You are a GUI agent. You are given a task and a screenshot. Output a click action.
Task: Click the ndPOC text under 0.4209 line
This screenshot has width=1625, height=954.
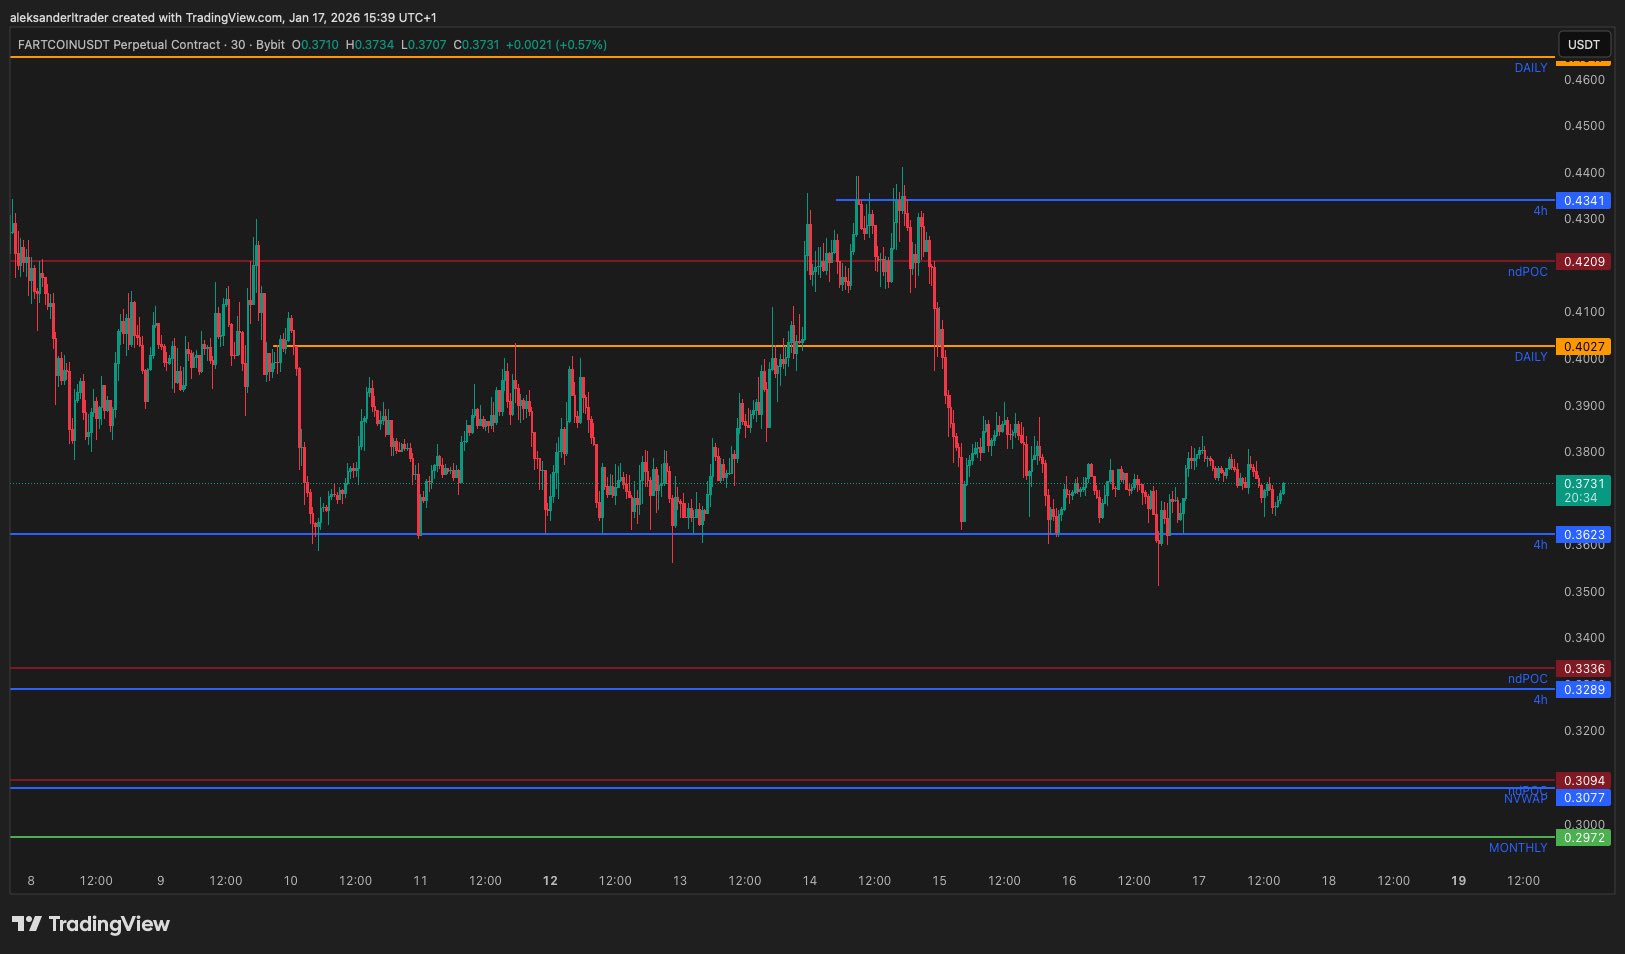pyautogui.click(x=1527, y=272)
